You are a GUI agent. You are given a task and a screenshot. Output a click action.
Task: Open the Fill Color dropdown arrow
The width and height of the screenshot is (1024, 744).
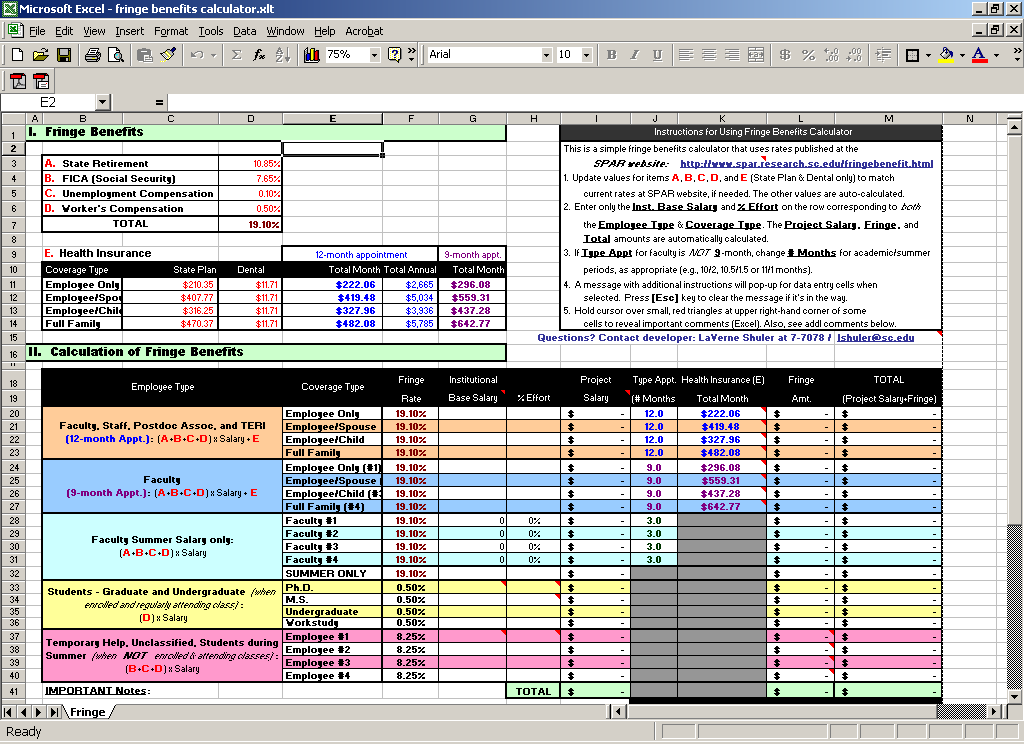point(962,55)
